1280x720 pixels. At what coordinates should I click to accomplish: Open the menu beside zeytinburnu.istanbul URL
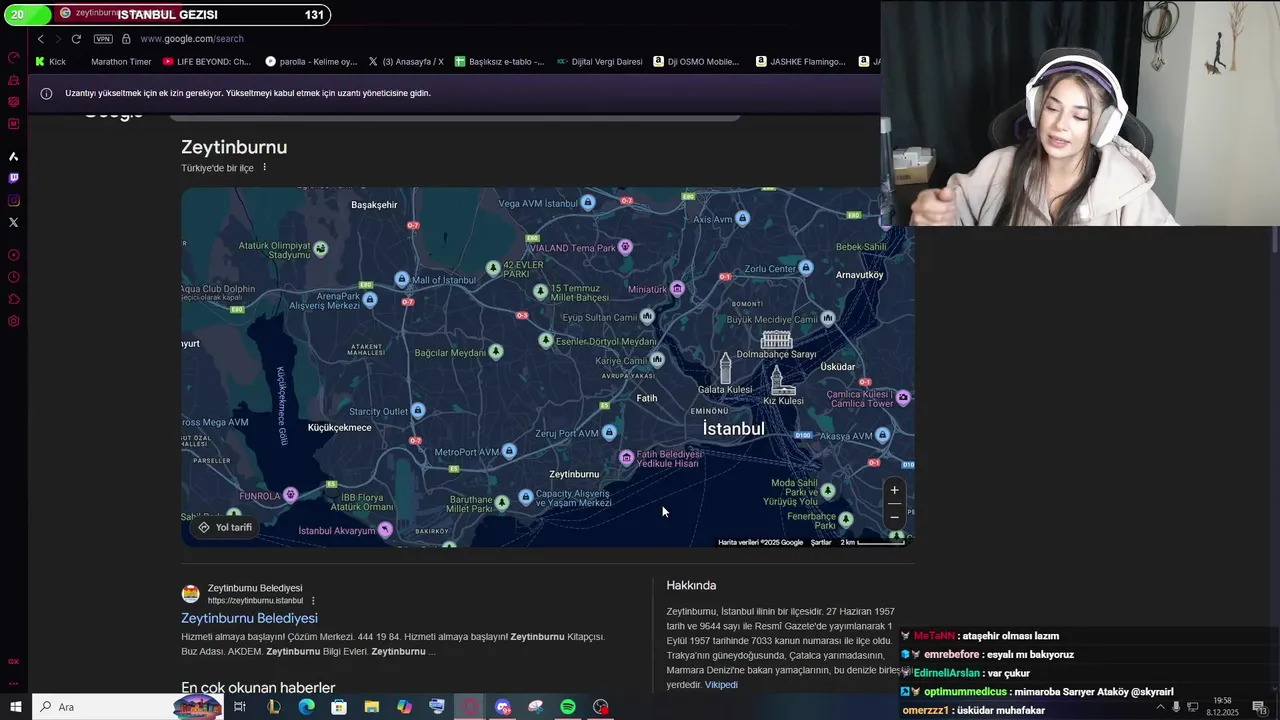[x=313, y=601]
